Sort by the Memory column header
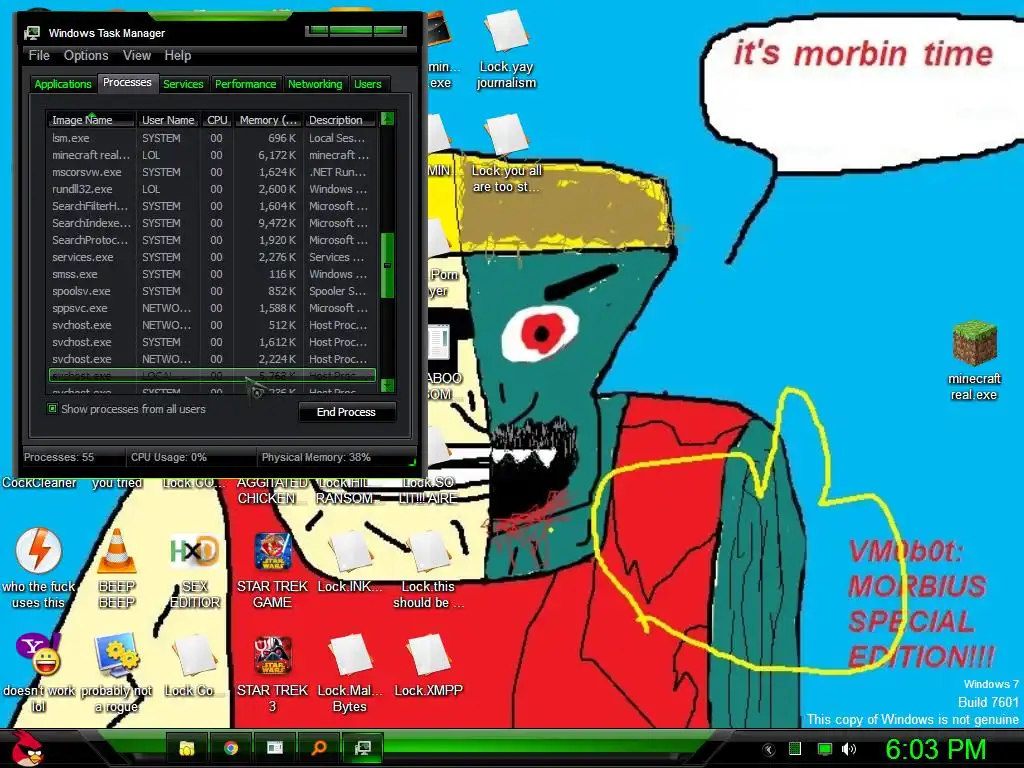1024x768 pixels. pyautogui.click(x=268, y=120)
